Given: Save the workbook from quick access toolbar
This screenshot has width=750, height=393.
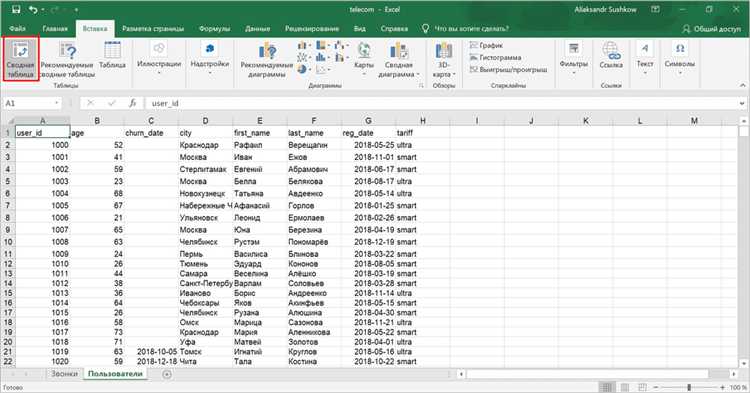Looking at the screenshot, I should 16,10.
